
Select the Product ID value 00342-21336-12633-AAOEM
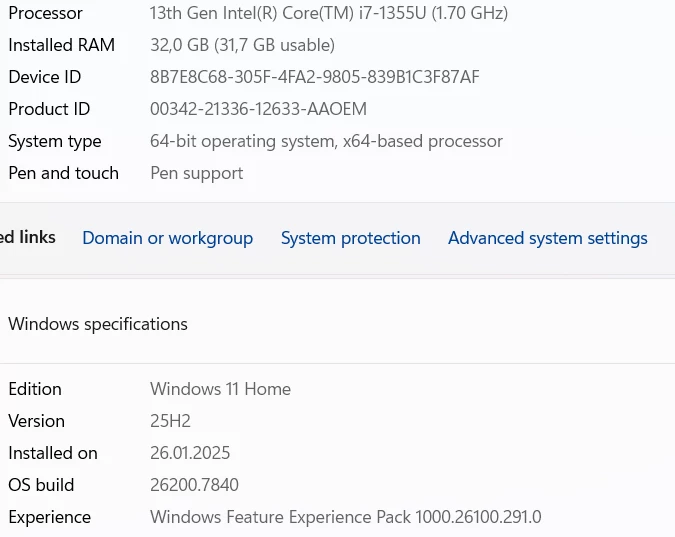click(x=258, y=109)
